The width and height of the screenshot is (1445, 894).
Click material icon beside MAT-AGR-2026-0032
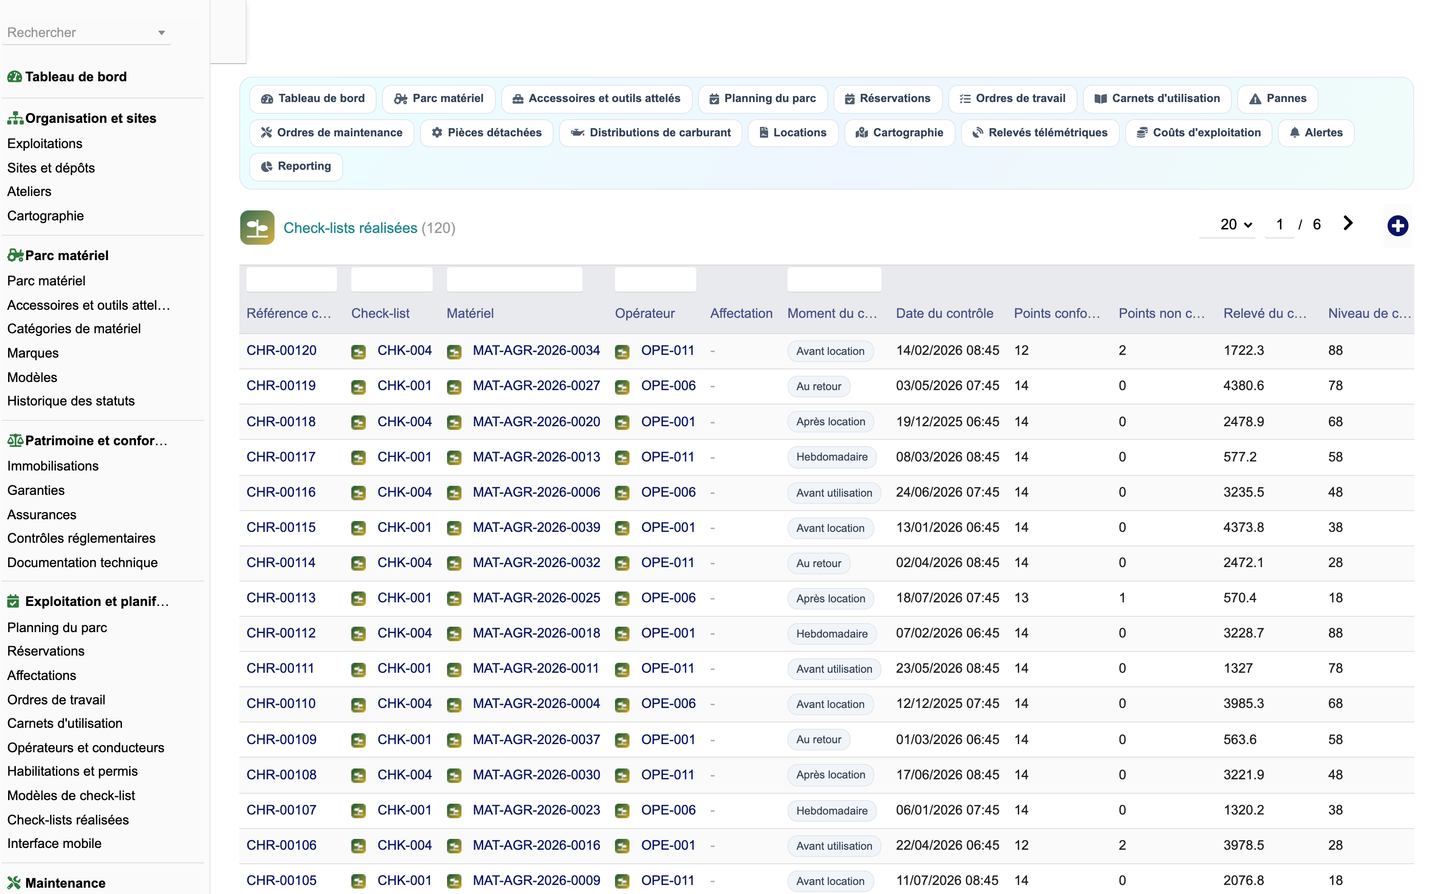tap(454, 563)
